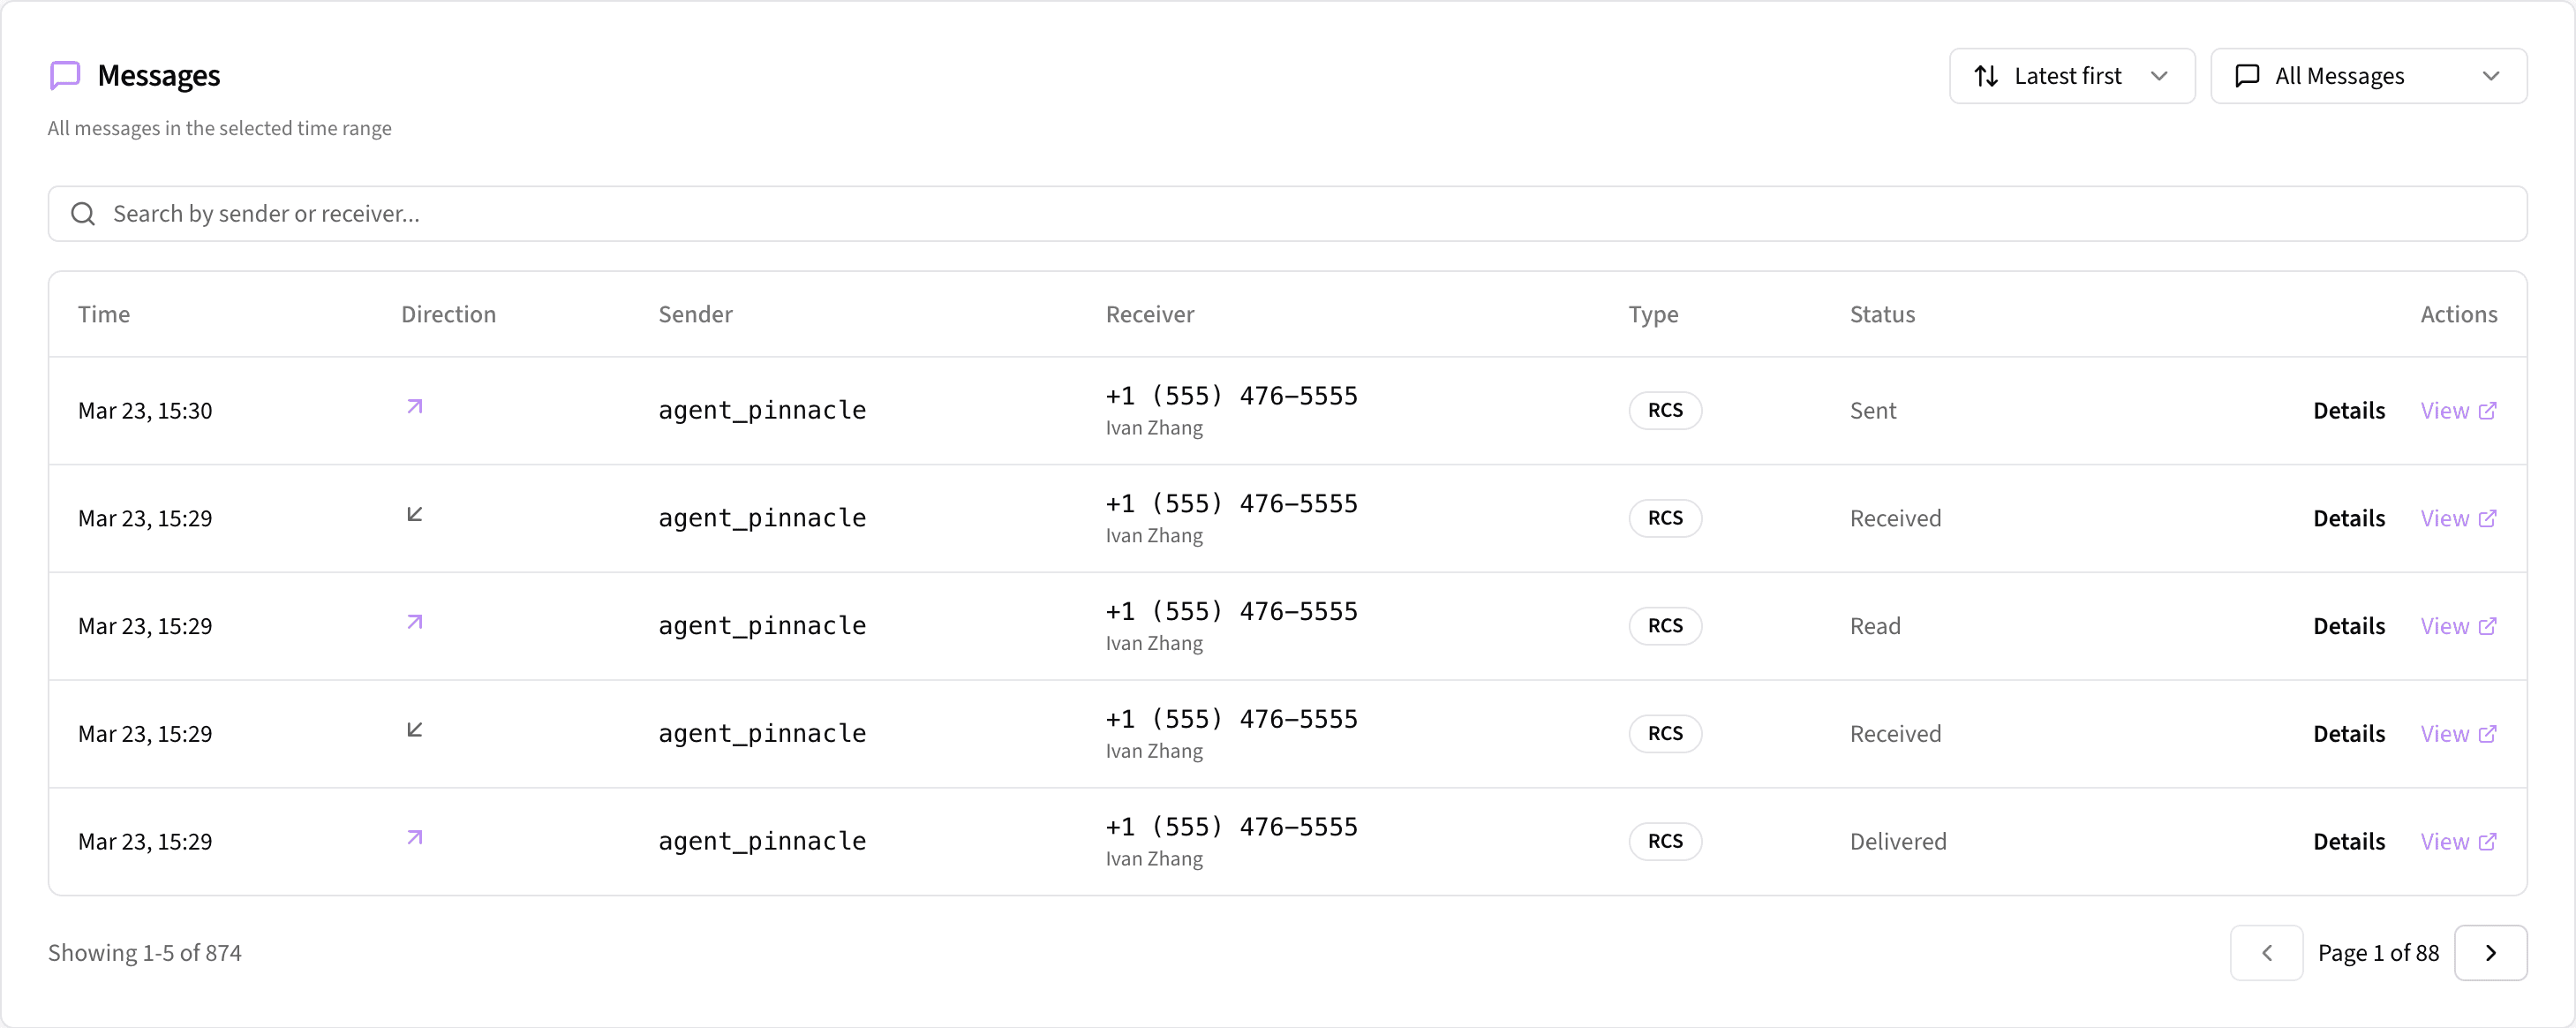Click the inbound arrow icon on the Received 15:29 row
This screenshot has height=1028, width=2576.
click(415, 514)
